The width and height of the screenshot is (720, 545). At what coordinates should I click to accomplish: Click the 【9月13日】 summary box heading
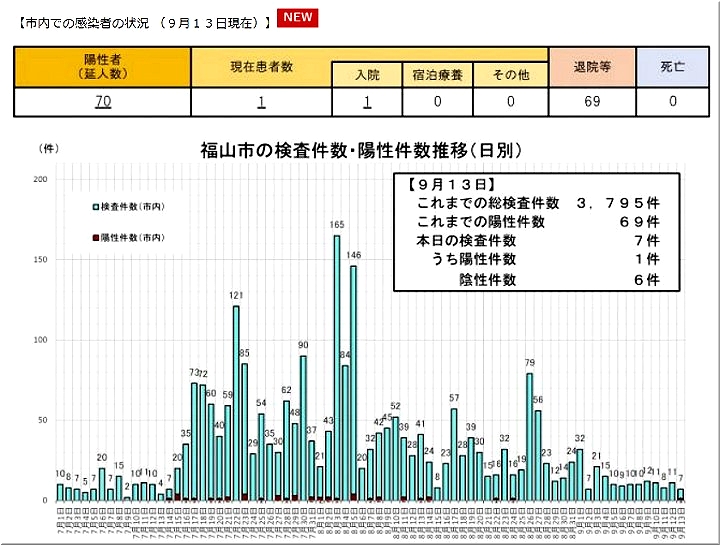click(x=451, y=185)
